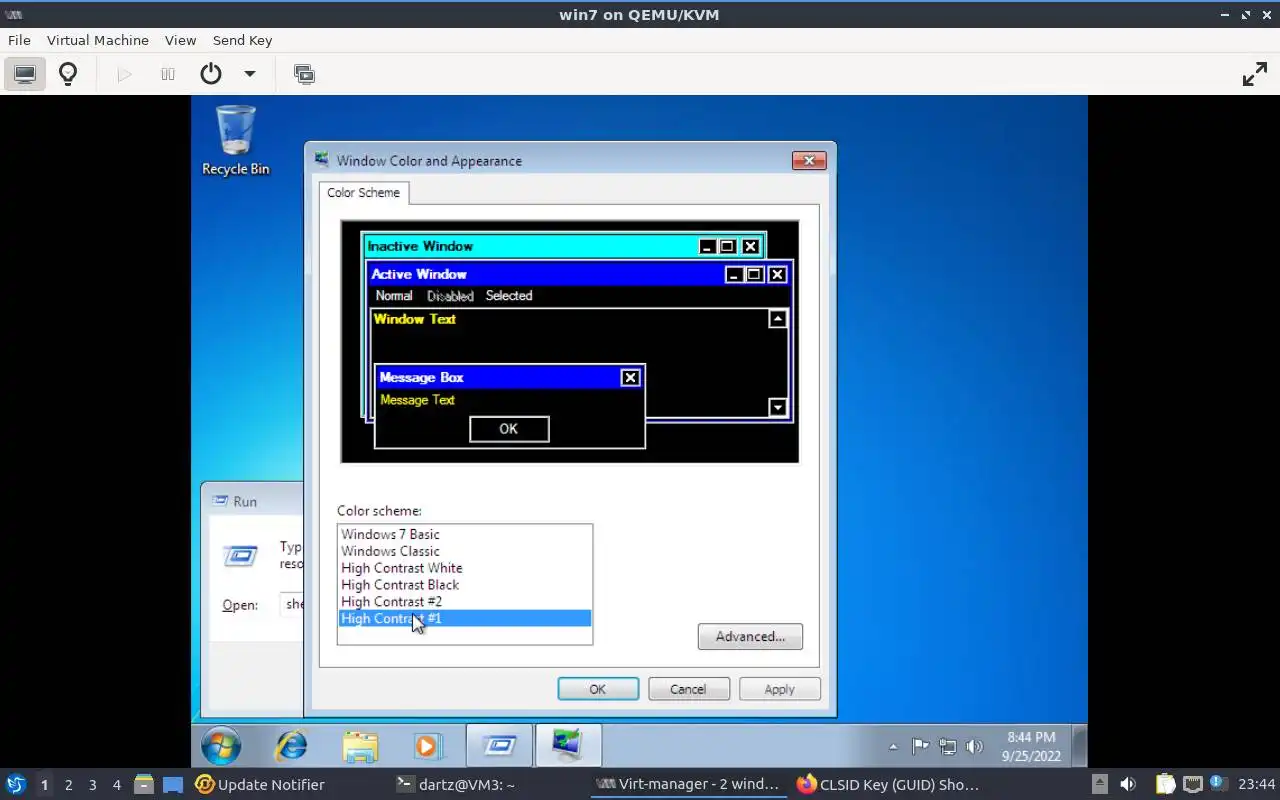Image resolution: width=1280 pixels, height=800 pixels.
Task: Open the host file manager panel icon
Action: [x=144, y=785]
